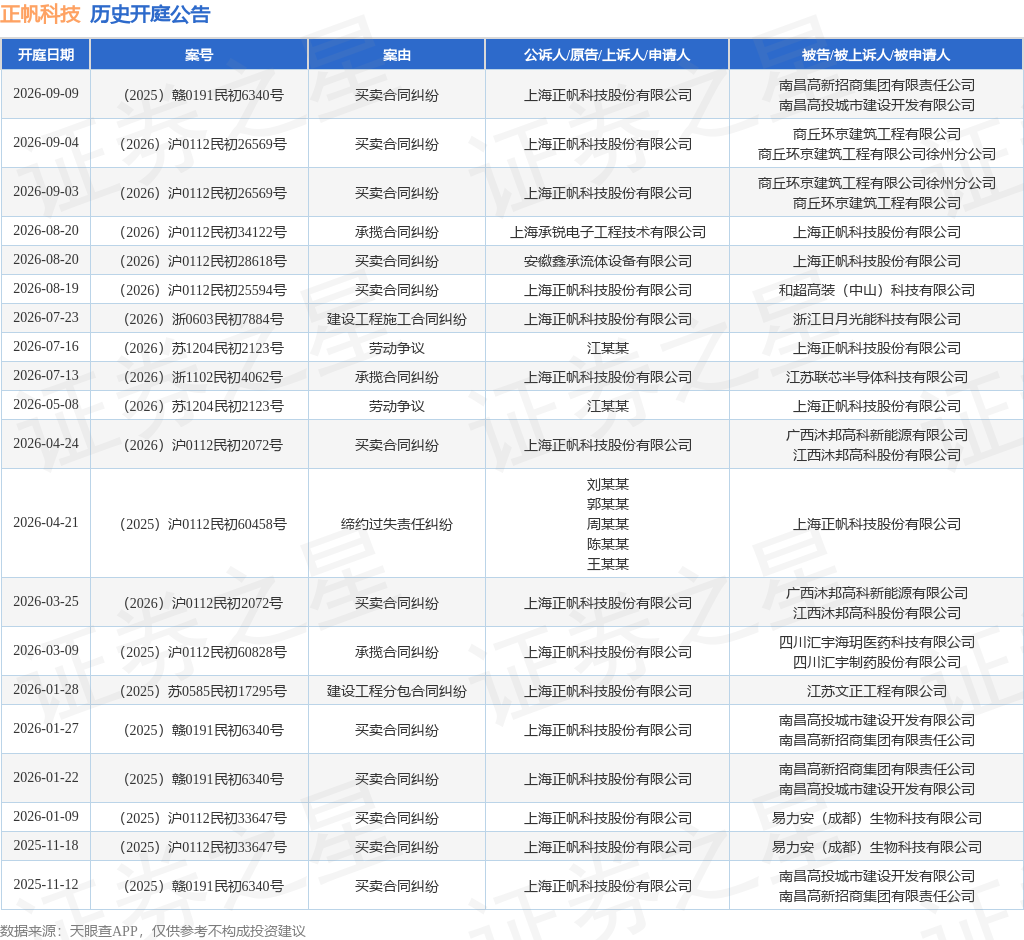The width and height of the screenshot is (1024, 940).
Task: Click case number （2026）浙0603民初7884号
Action: tap(203, 319)
